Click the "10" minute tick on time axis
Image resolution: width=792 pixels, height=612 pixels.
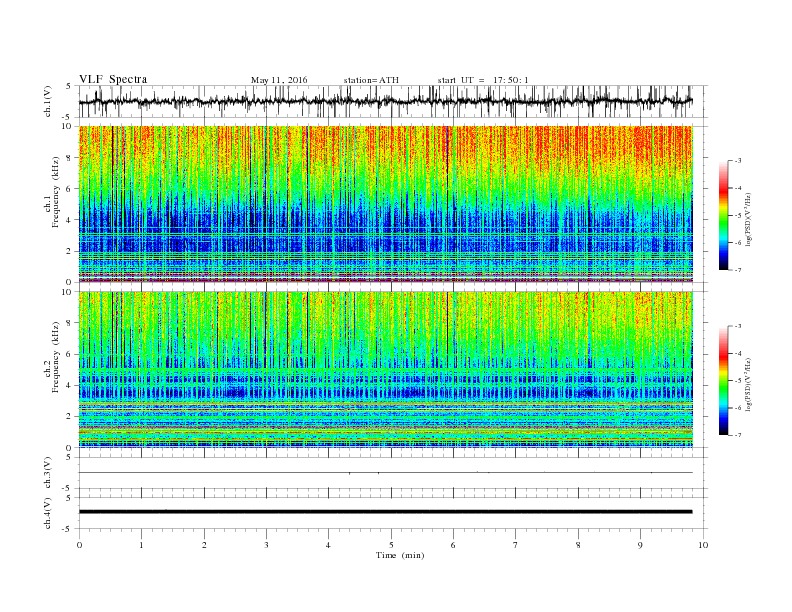[703, 545]
